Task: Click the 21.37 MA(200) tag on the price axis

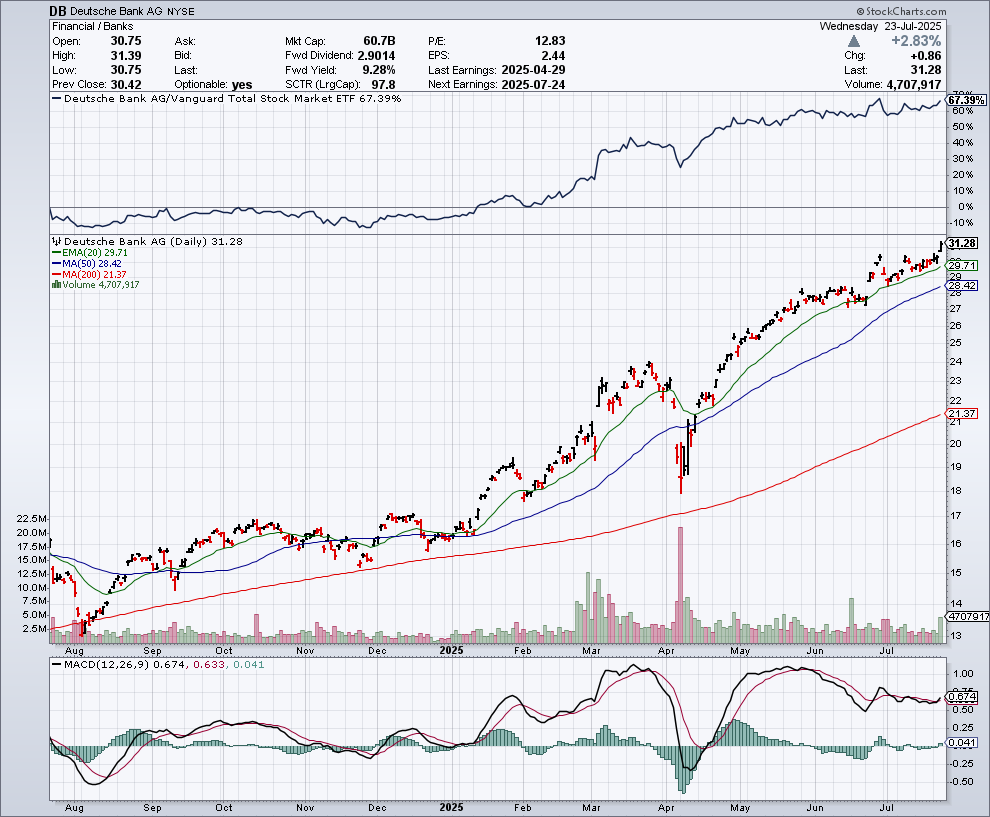Action: [963, 414]
